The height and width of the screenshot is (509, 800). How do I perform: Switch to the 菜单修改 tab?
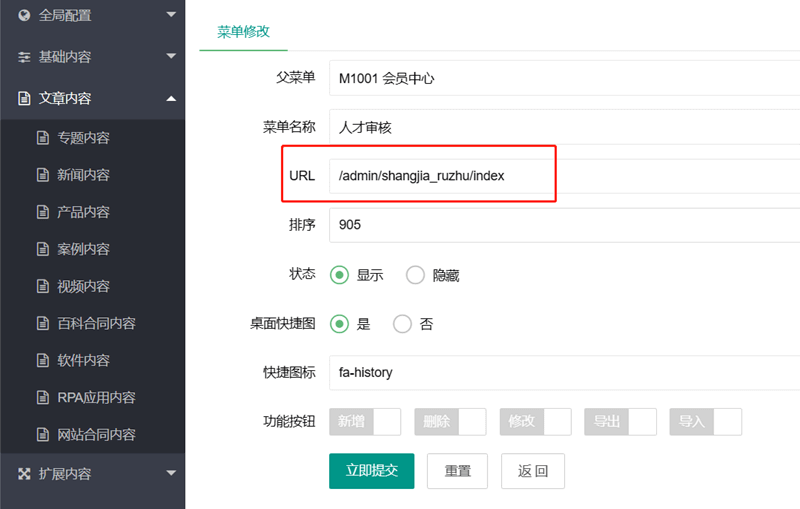pyautogui.click(x=243, y=32)
